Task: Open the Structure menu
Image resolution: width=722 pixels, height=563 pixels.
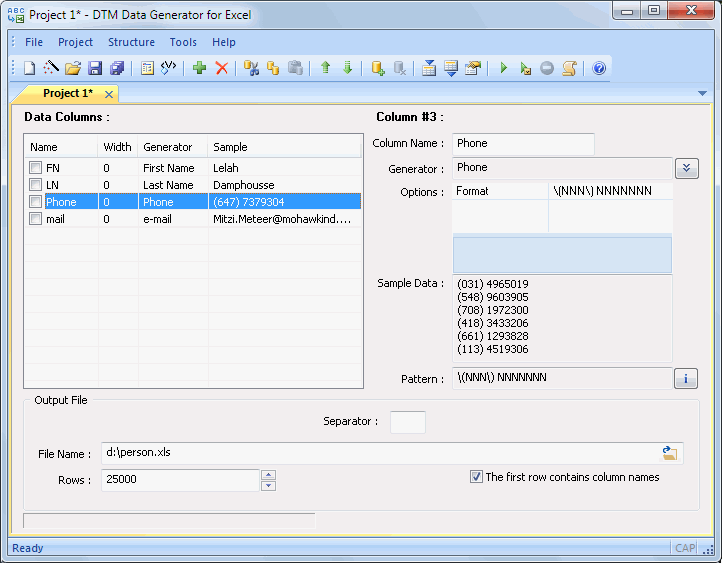Action: 131,42
